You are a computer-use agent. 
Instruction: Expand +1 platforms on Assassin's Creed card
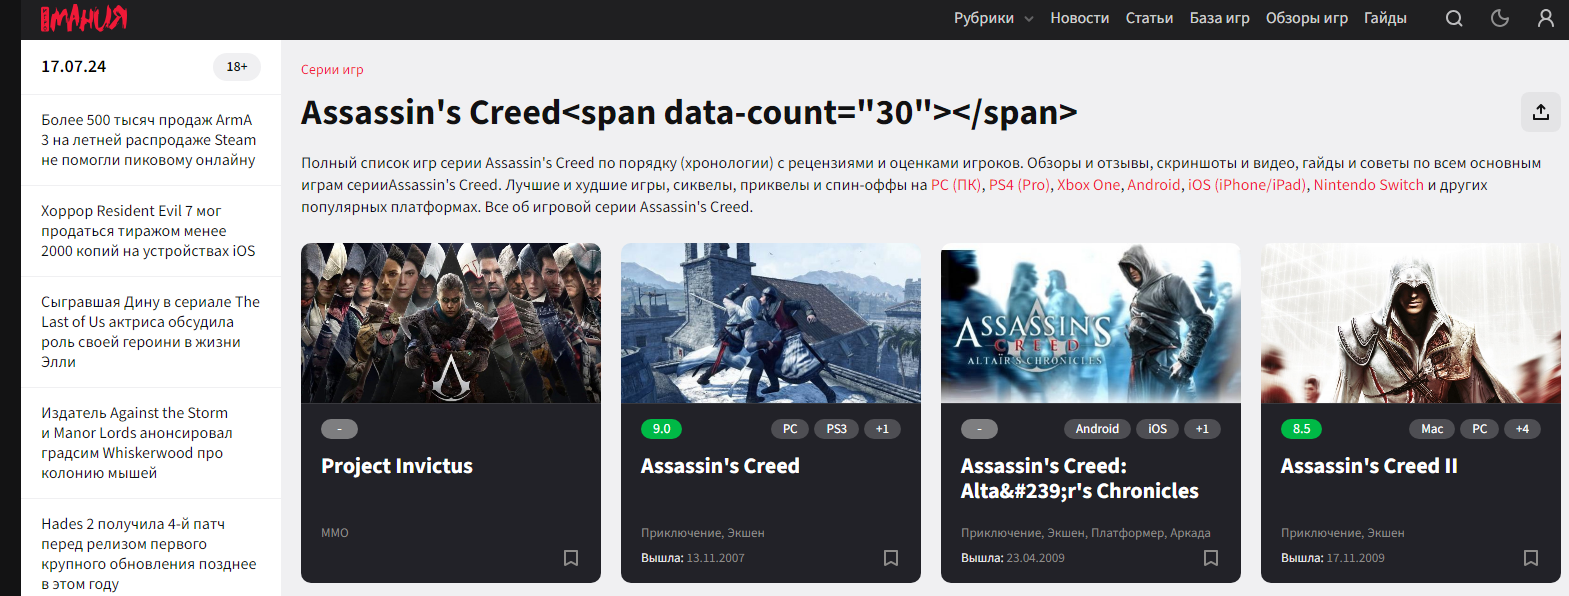coord(882,429)
